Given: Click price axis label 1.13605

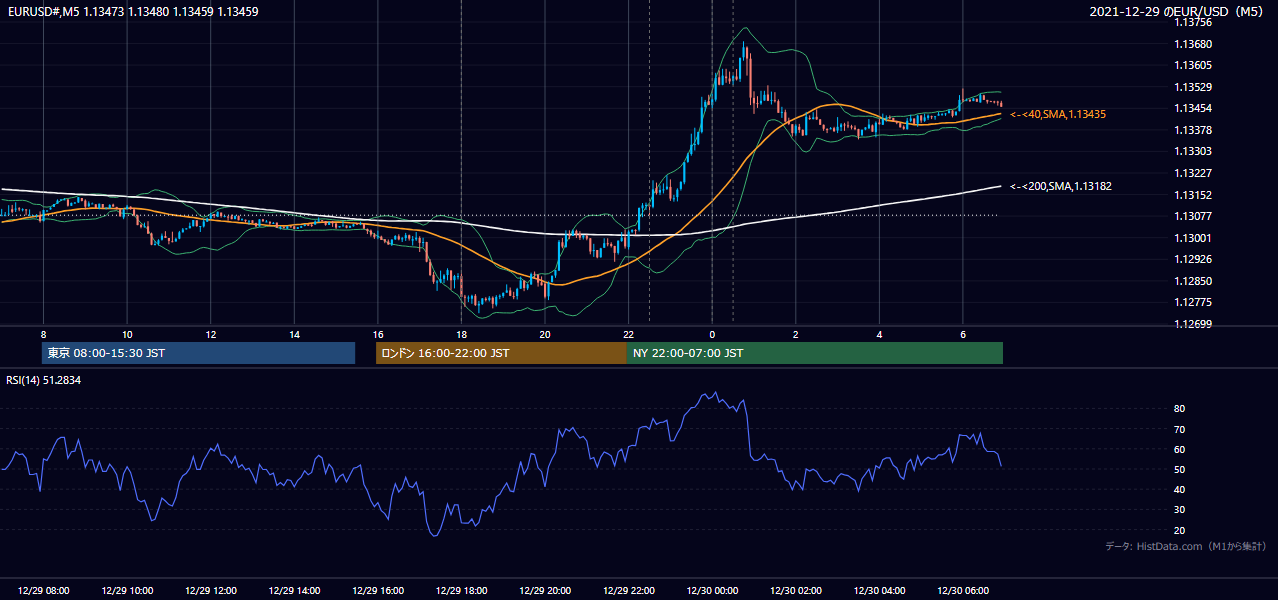Looking at the screenshot, I should [1192, 65].
